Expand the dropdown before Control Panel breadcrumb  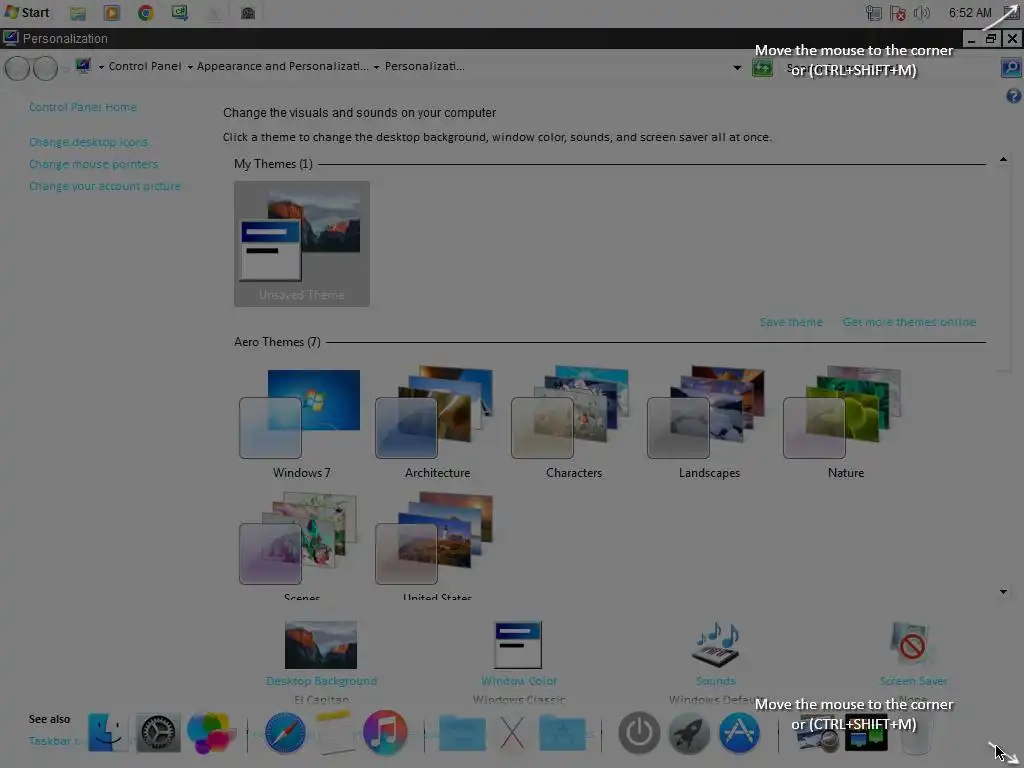tap(101, 67)
